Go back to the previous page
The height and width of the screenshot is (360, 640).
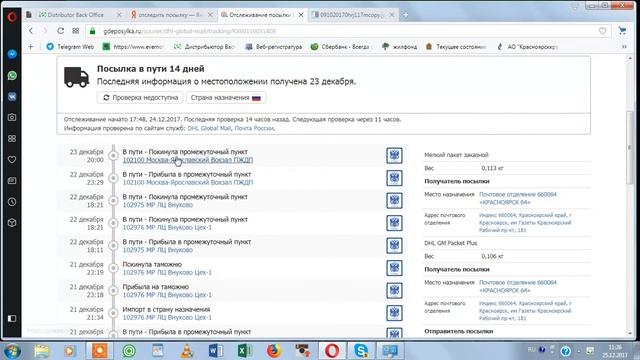31,31
